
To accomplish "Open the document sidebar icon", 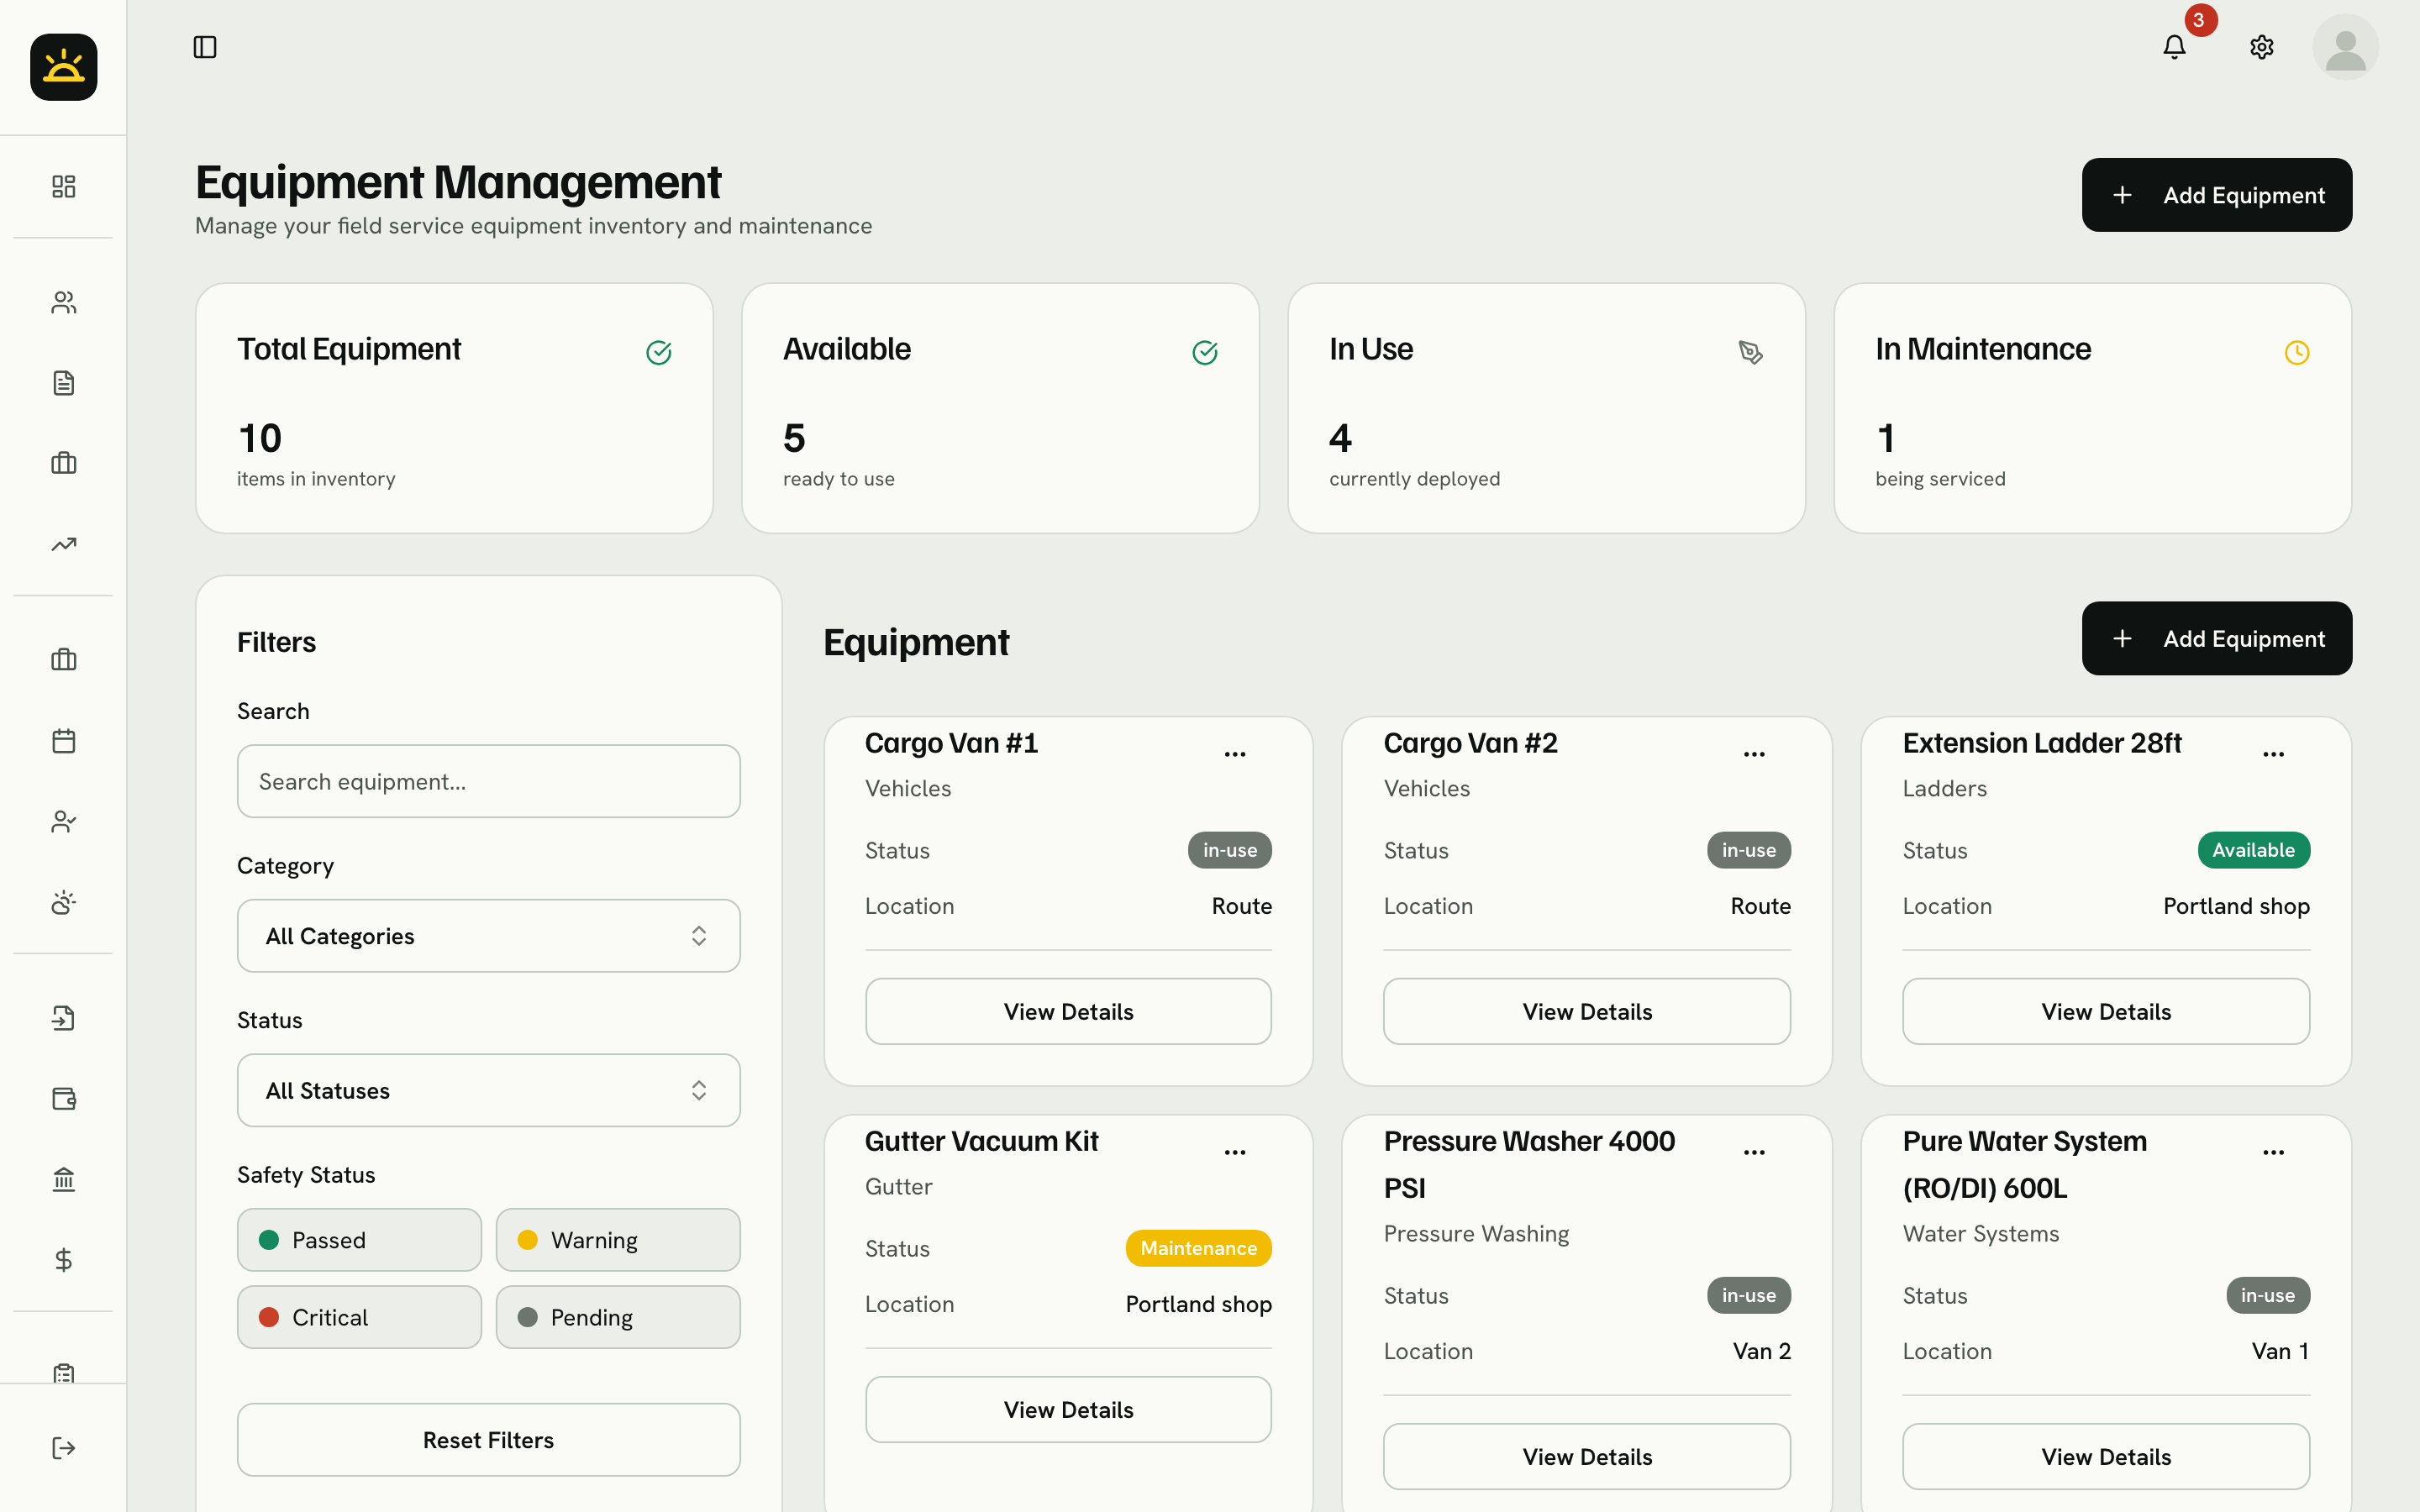I will click(x=63, y=383).
